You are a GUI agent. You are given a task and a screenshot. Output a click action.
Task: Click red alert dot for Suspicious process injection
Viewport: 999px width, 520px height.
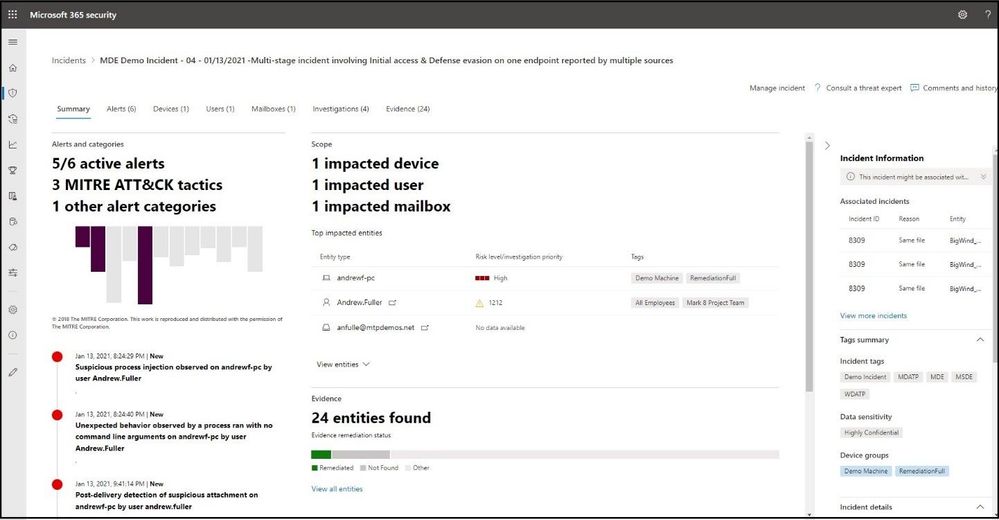[57, 357]
